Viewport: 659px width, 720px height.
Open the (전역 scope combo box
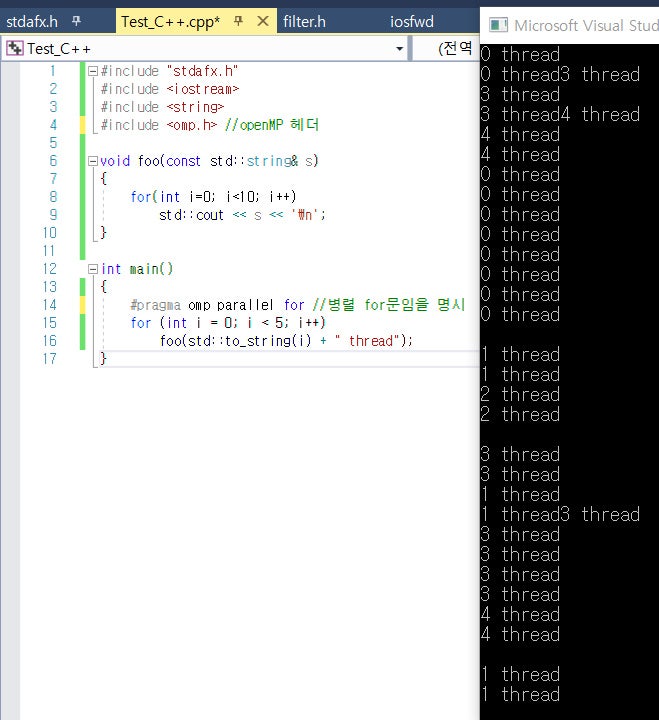click(x=445, y=48)
